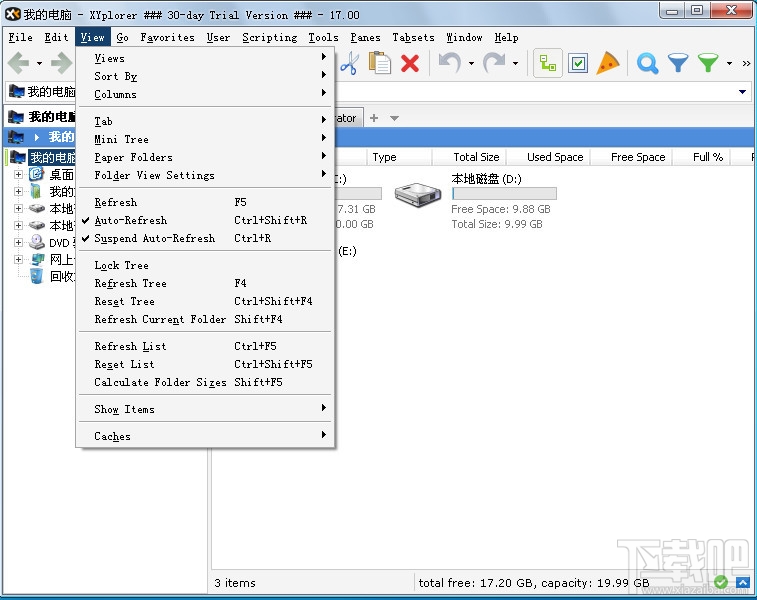The image size is (757, 600).
Task: Open the Mini Tree submenu
Action: [x=205, y=139]
